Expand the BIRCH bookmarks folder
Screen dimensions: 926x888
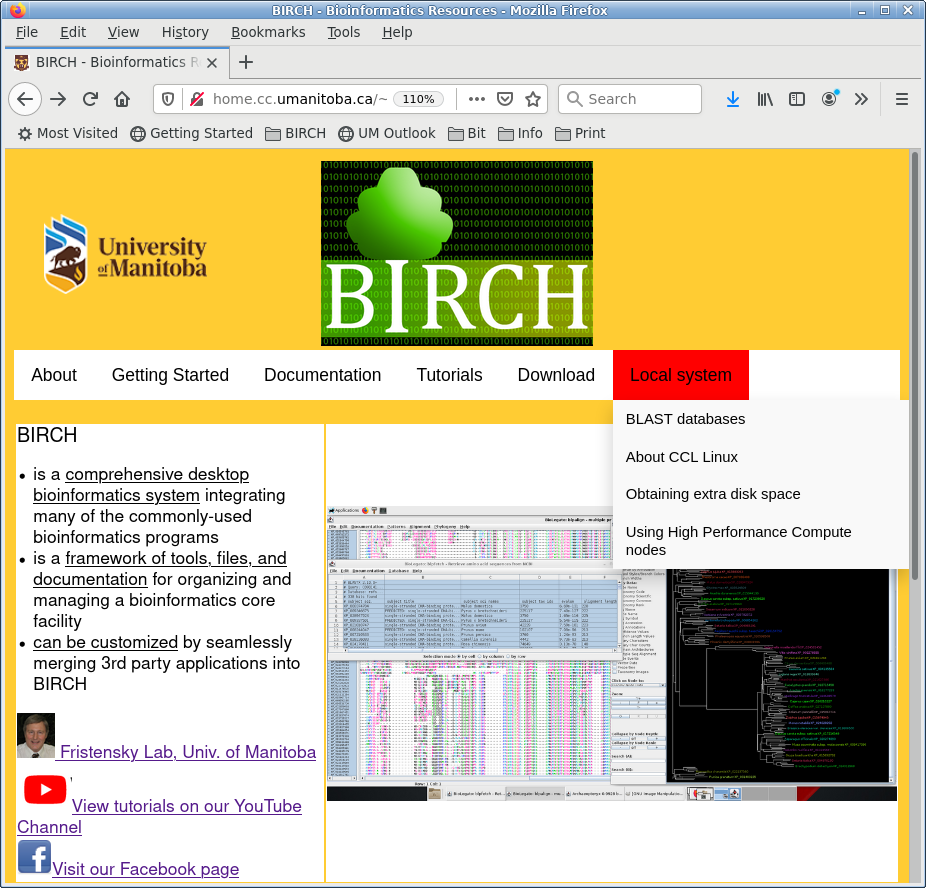[x=295, y=133]
